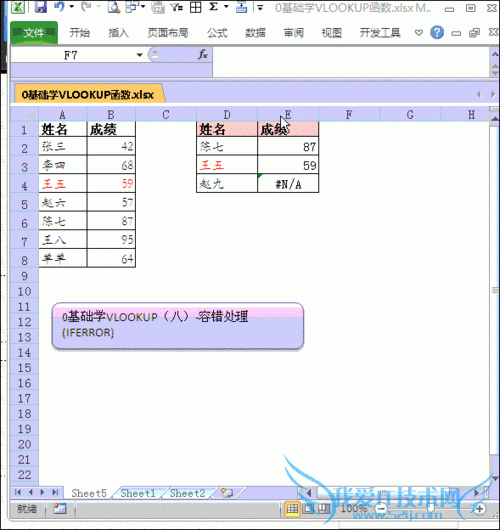Click previous sheet navigation arrow
500x530 pixels.
[30, 492]
